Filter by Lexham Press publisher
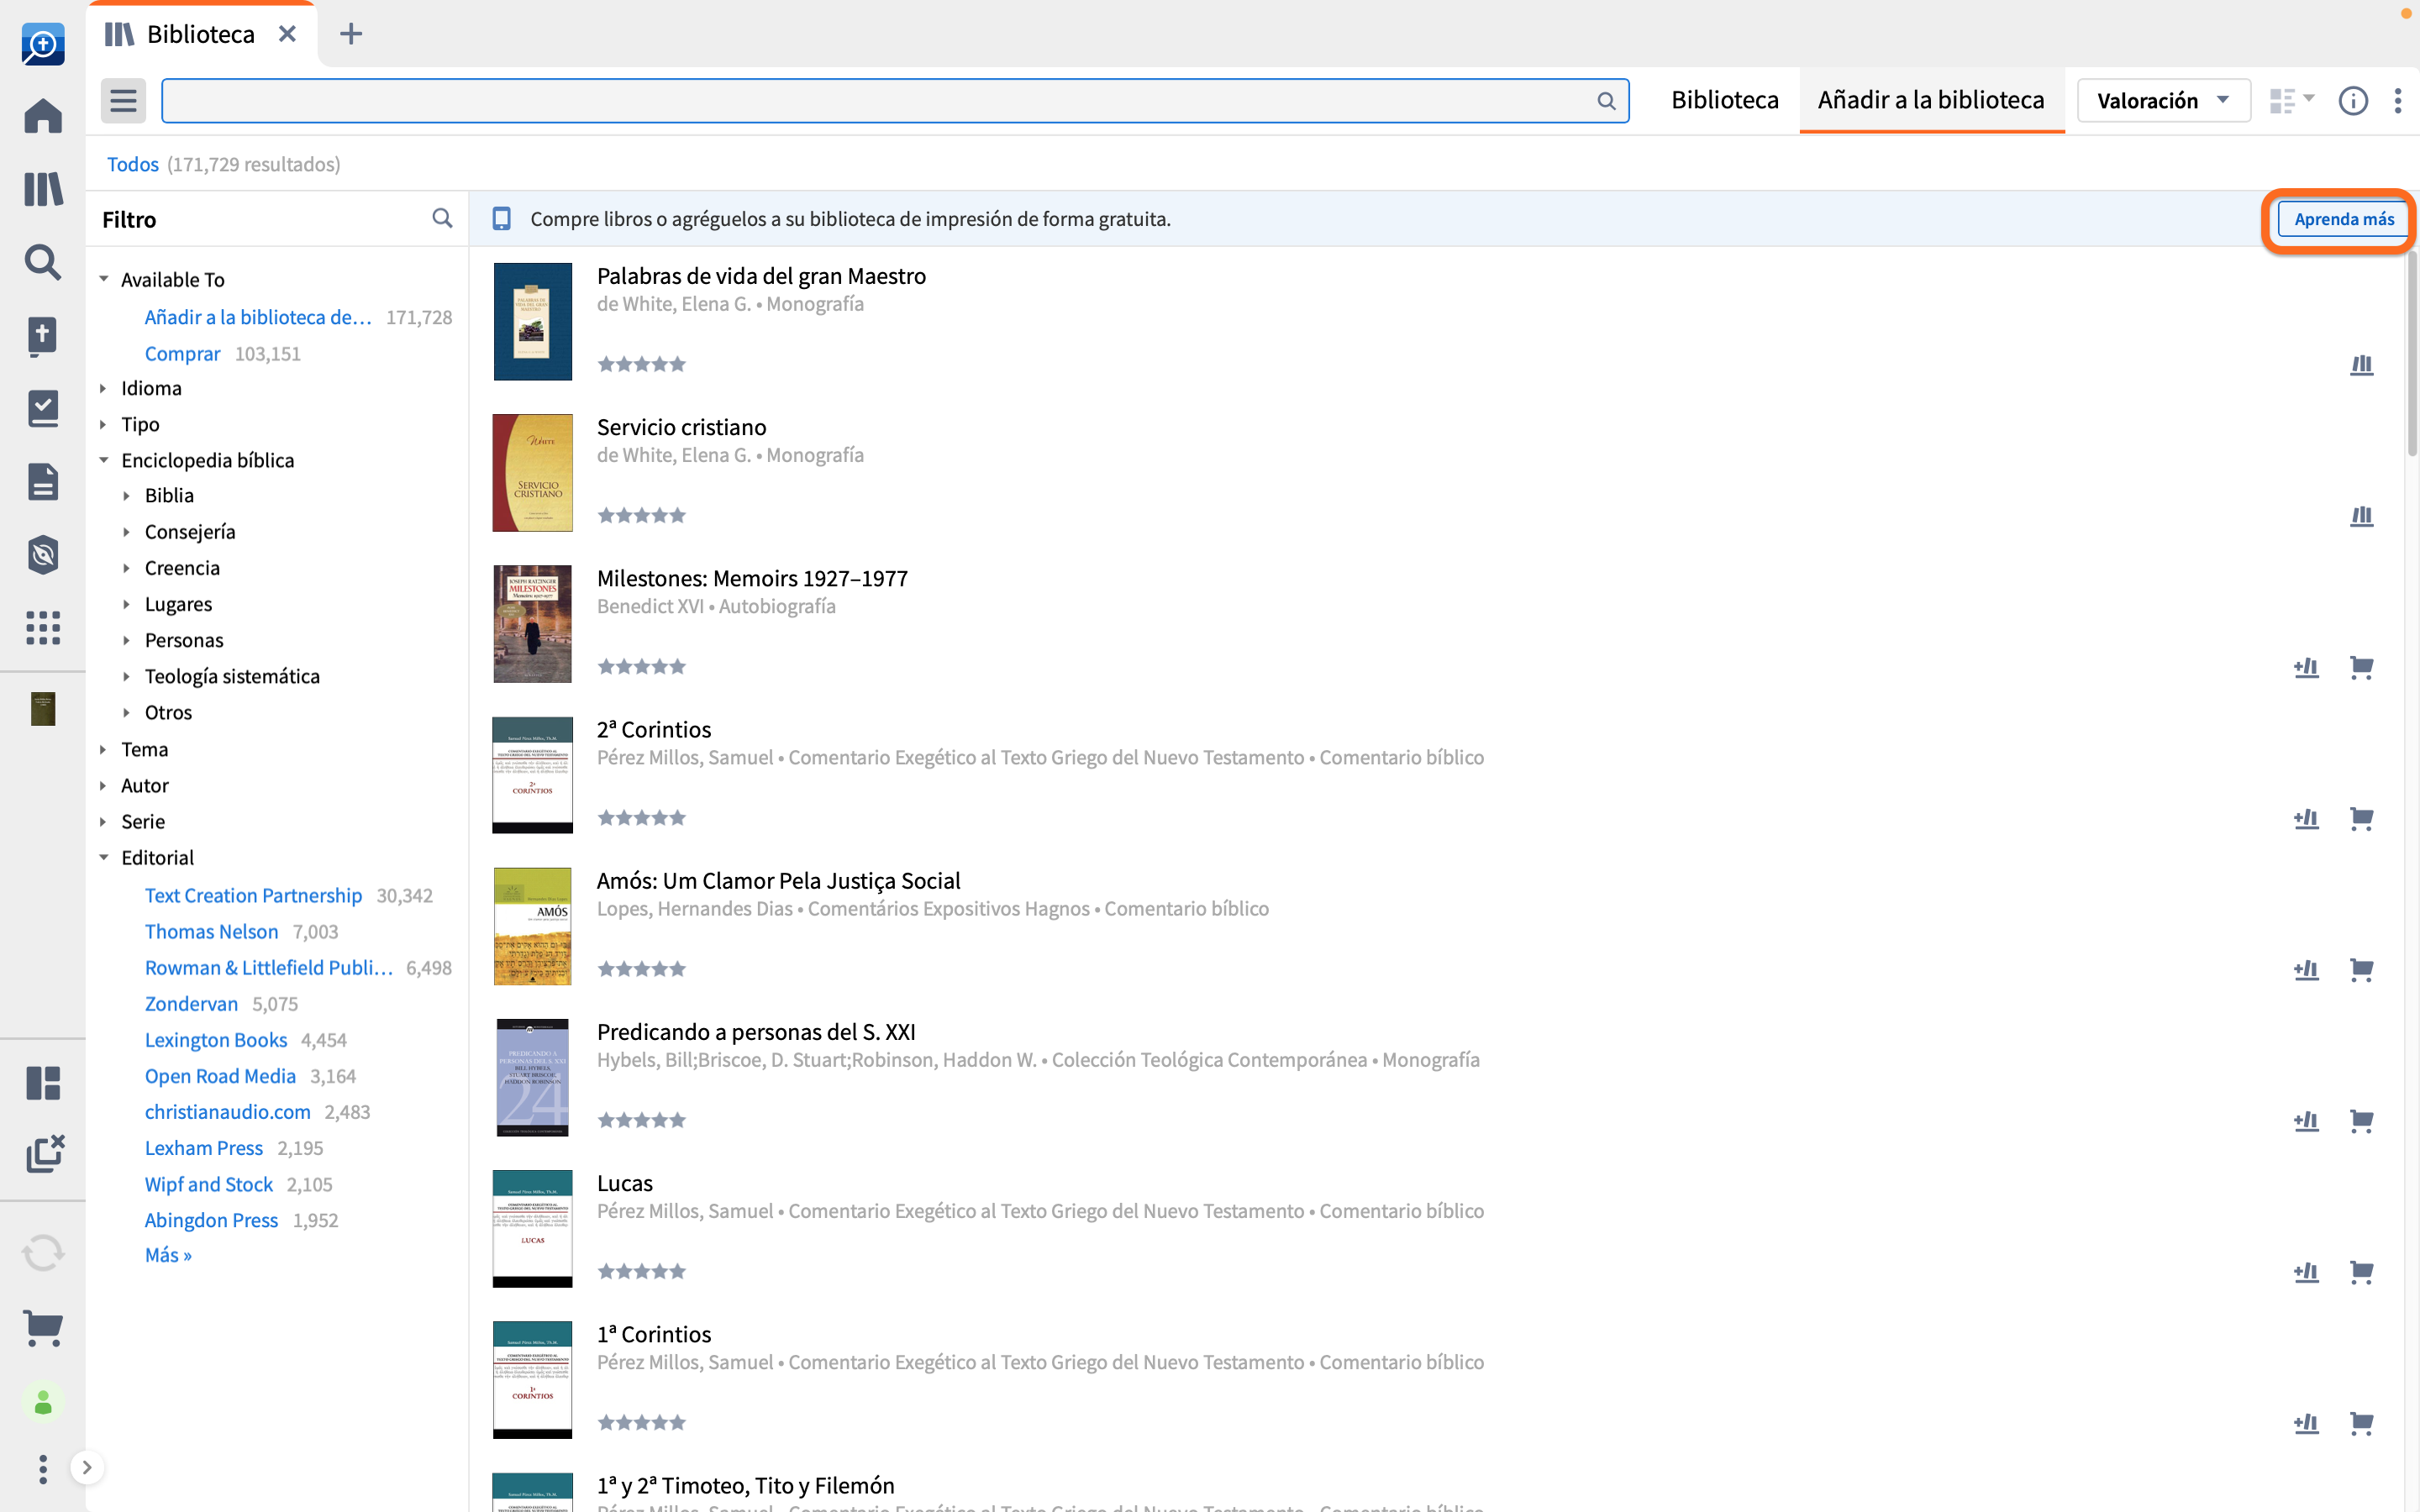 tap(203, 1148)
